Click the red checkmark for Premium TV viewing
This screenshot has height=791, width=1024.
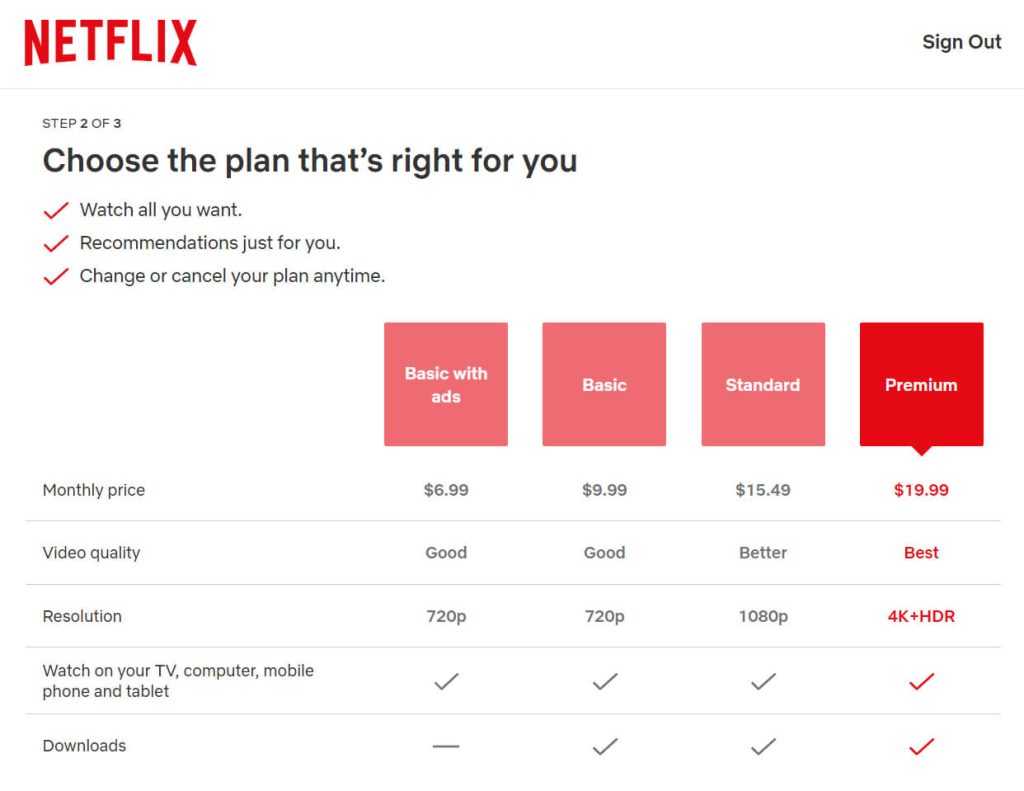coord(920,681)
